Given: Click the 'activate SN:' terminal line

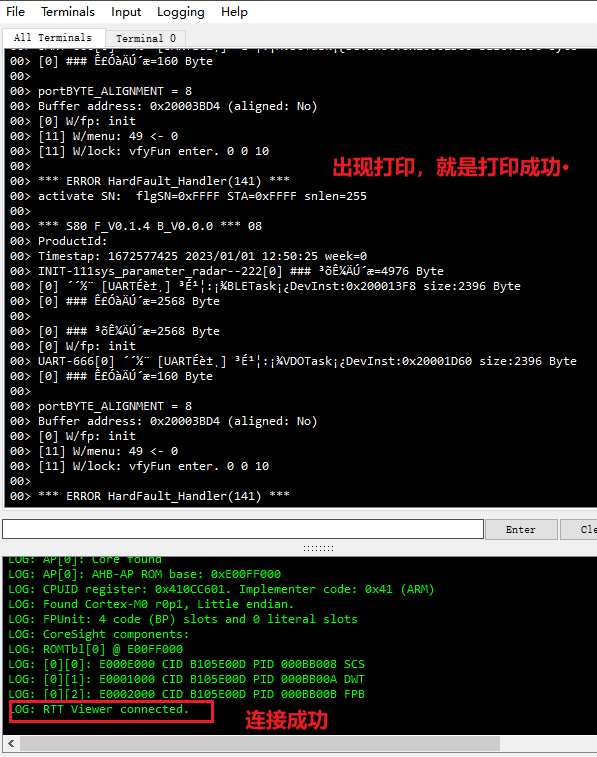Looking at the screenshot, I should (188, 196).
